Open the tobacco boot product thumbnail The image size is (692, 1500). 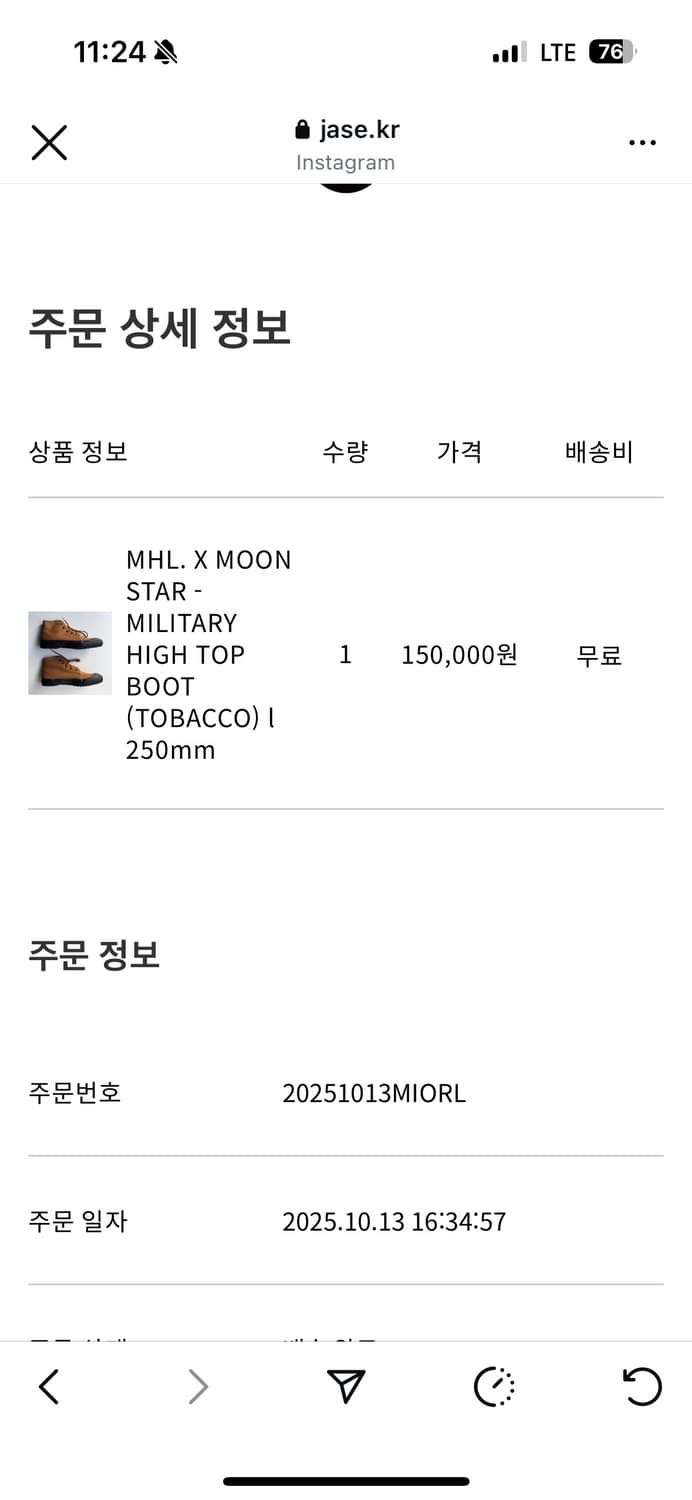click(x=70, y=653)
